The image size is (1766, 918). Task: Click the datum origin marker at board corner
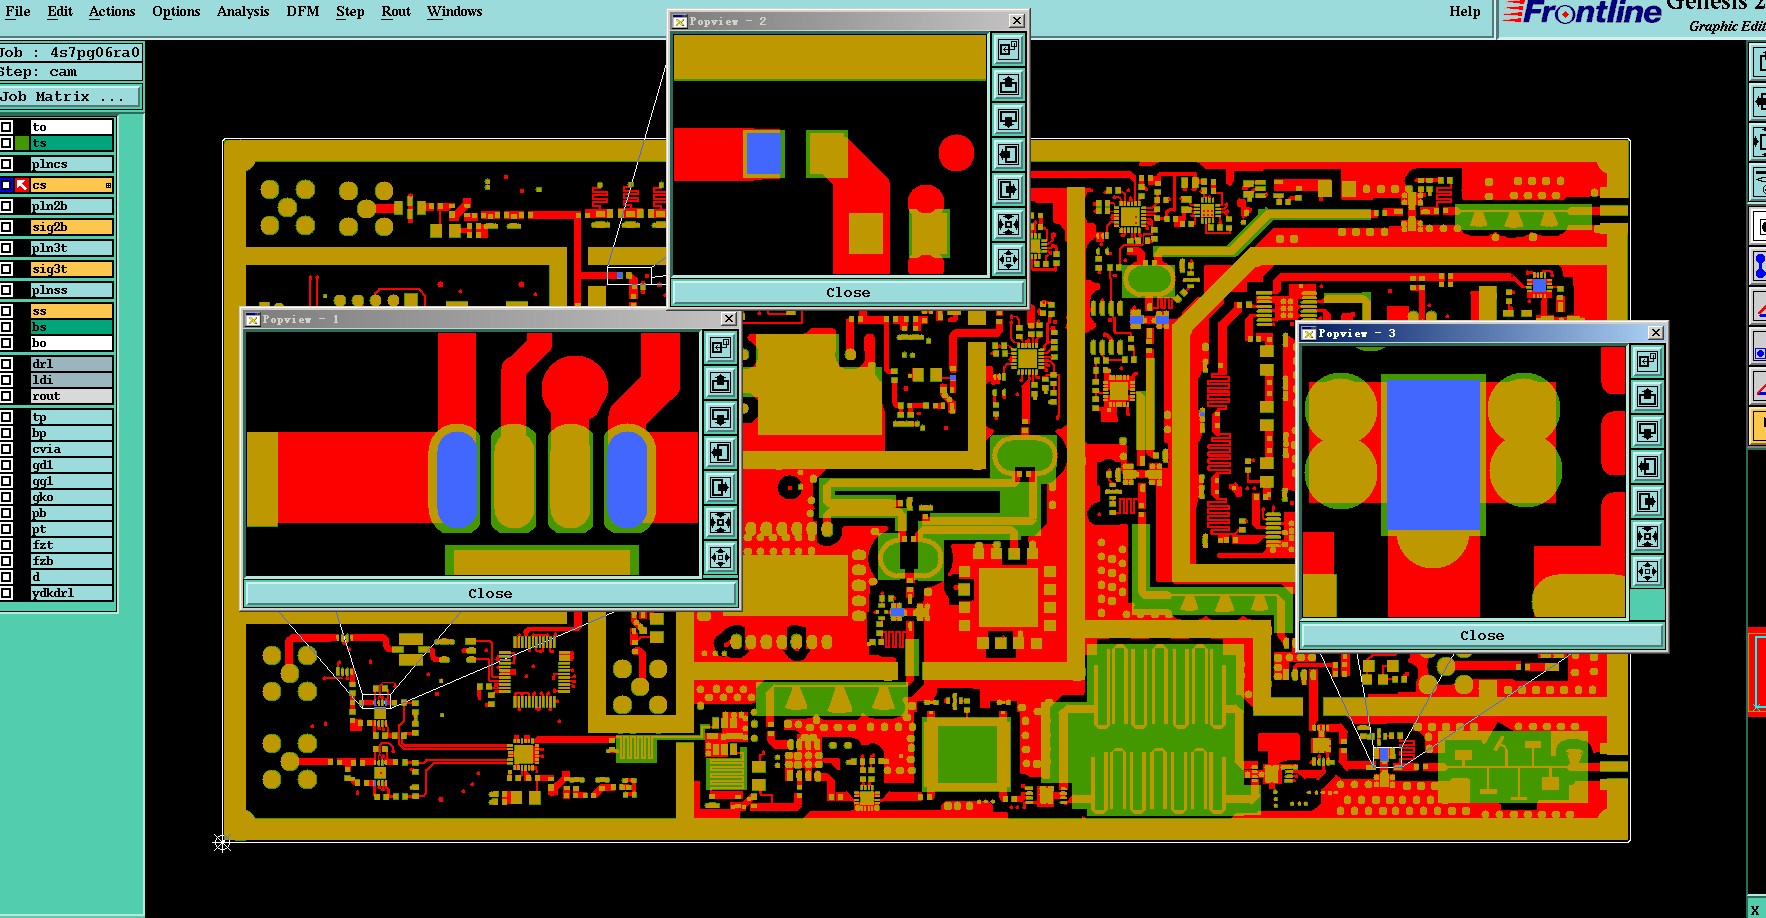[x=222, y=843]
